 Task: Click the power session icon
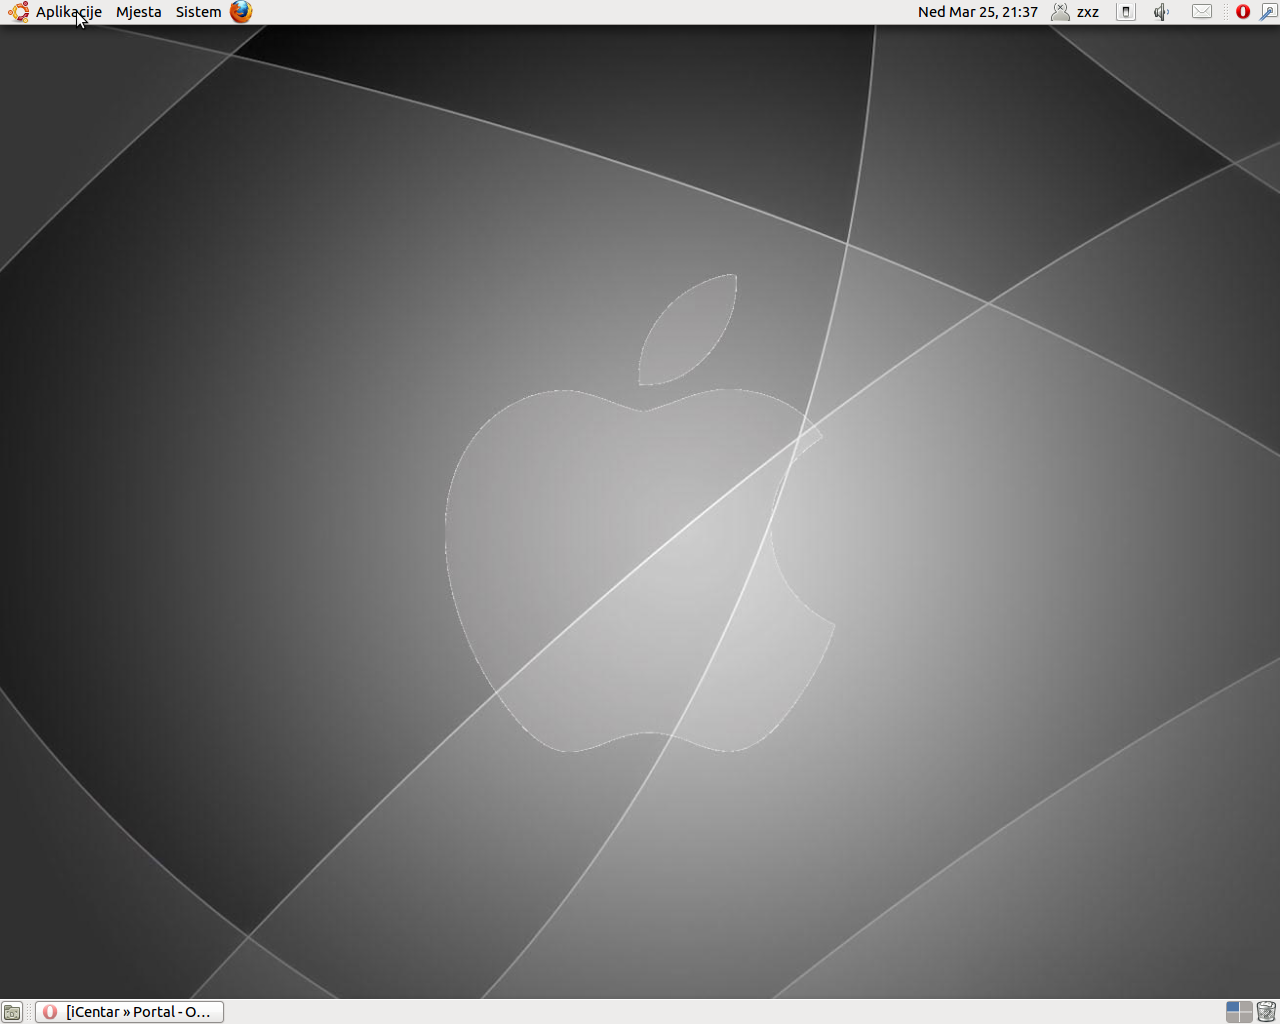point(1126,12)
